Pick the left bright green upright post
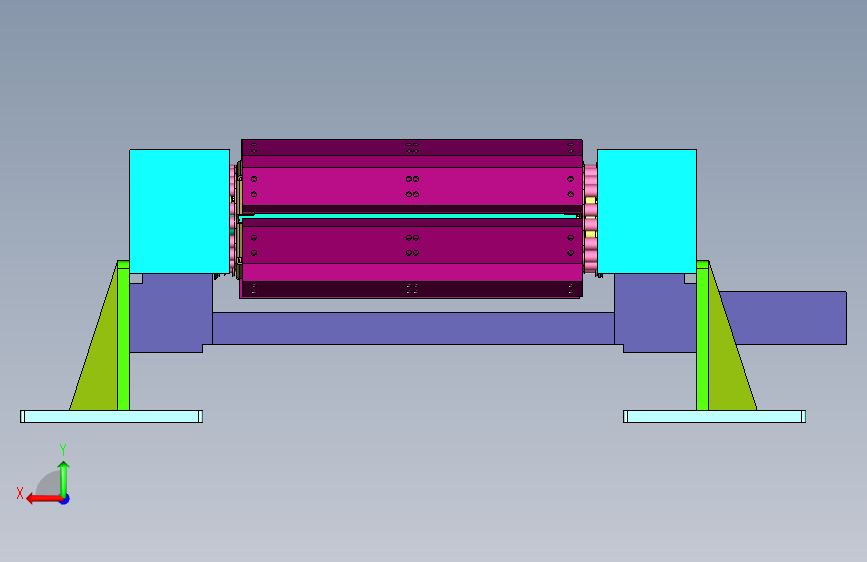 (123, 336)
